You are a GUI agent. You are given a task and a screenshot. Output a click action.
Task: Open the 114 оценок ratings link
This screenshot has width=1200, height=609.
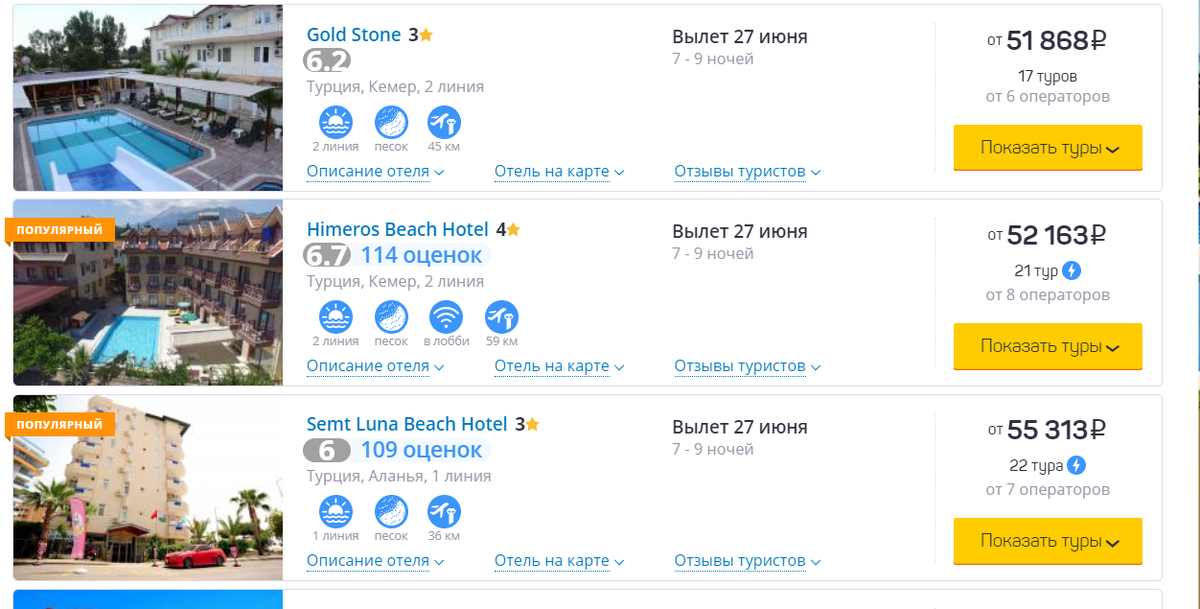[421, 255]
